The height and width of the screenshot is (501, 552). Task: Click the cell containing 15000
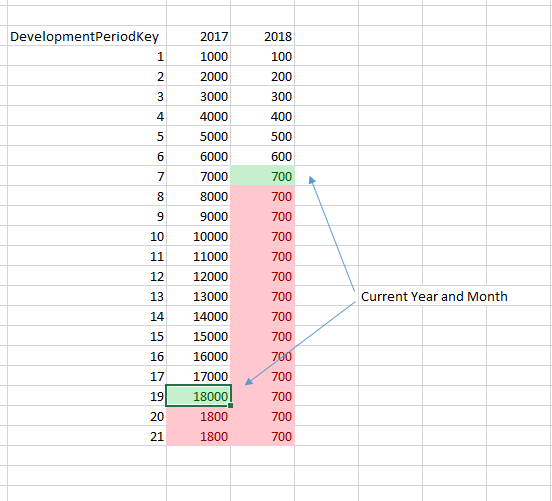point(199,336)
